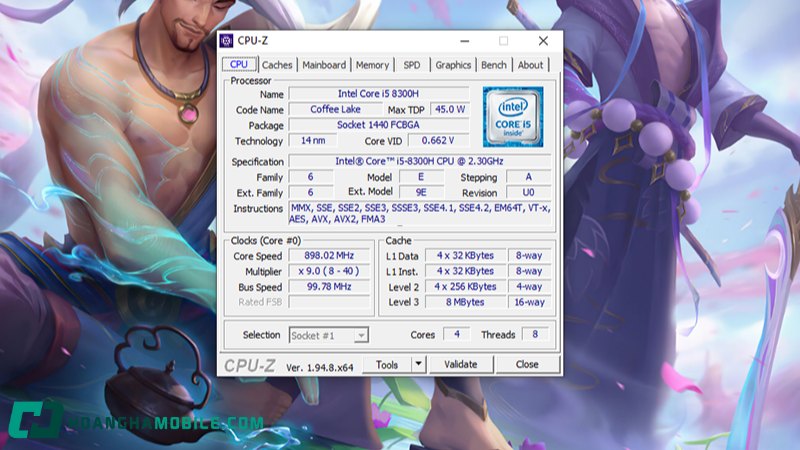Click L1 Data 4 x 32 KBytes value

click(465, 255)
